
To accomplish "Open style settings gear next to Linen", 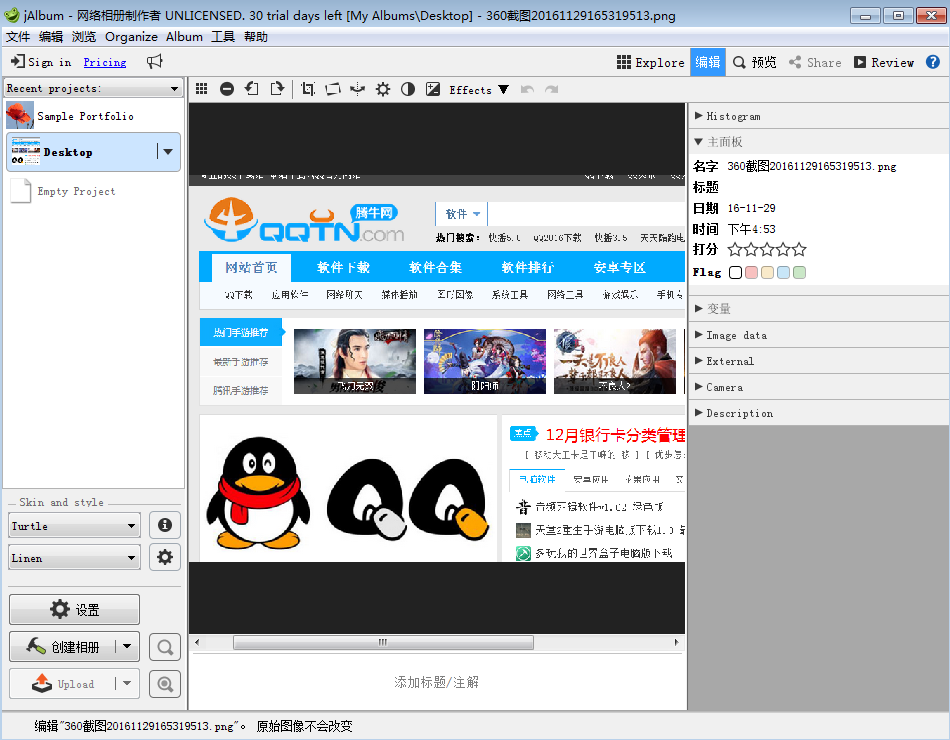I will (165, 557).
